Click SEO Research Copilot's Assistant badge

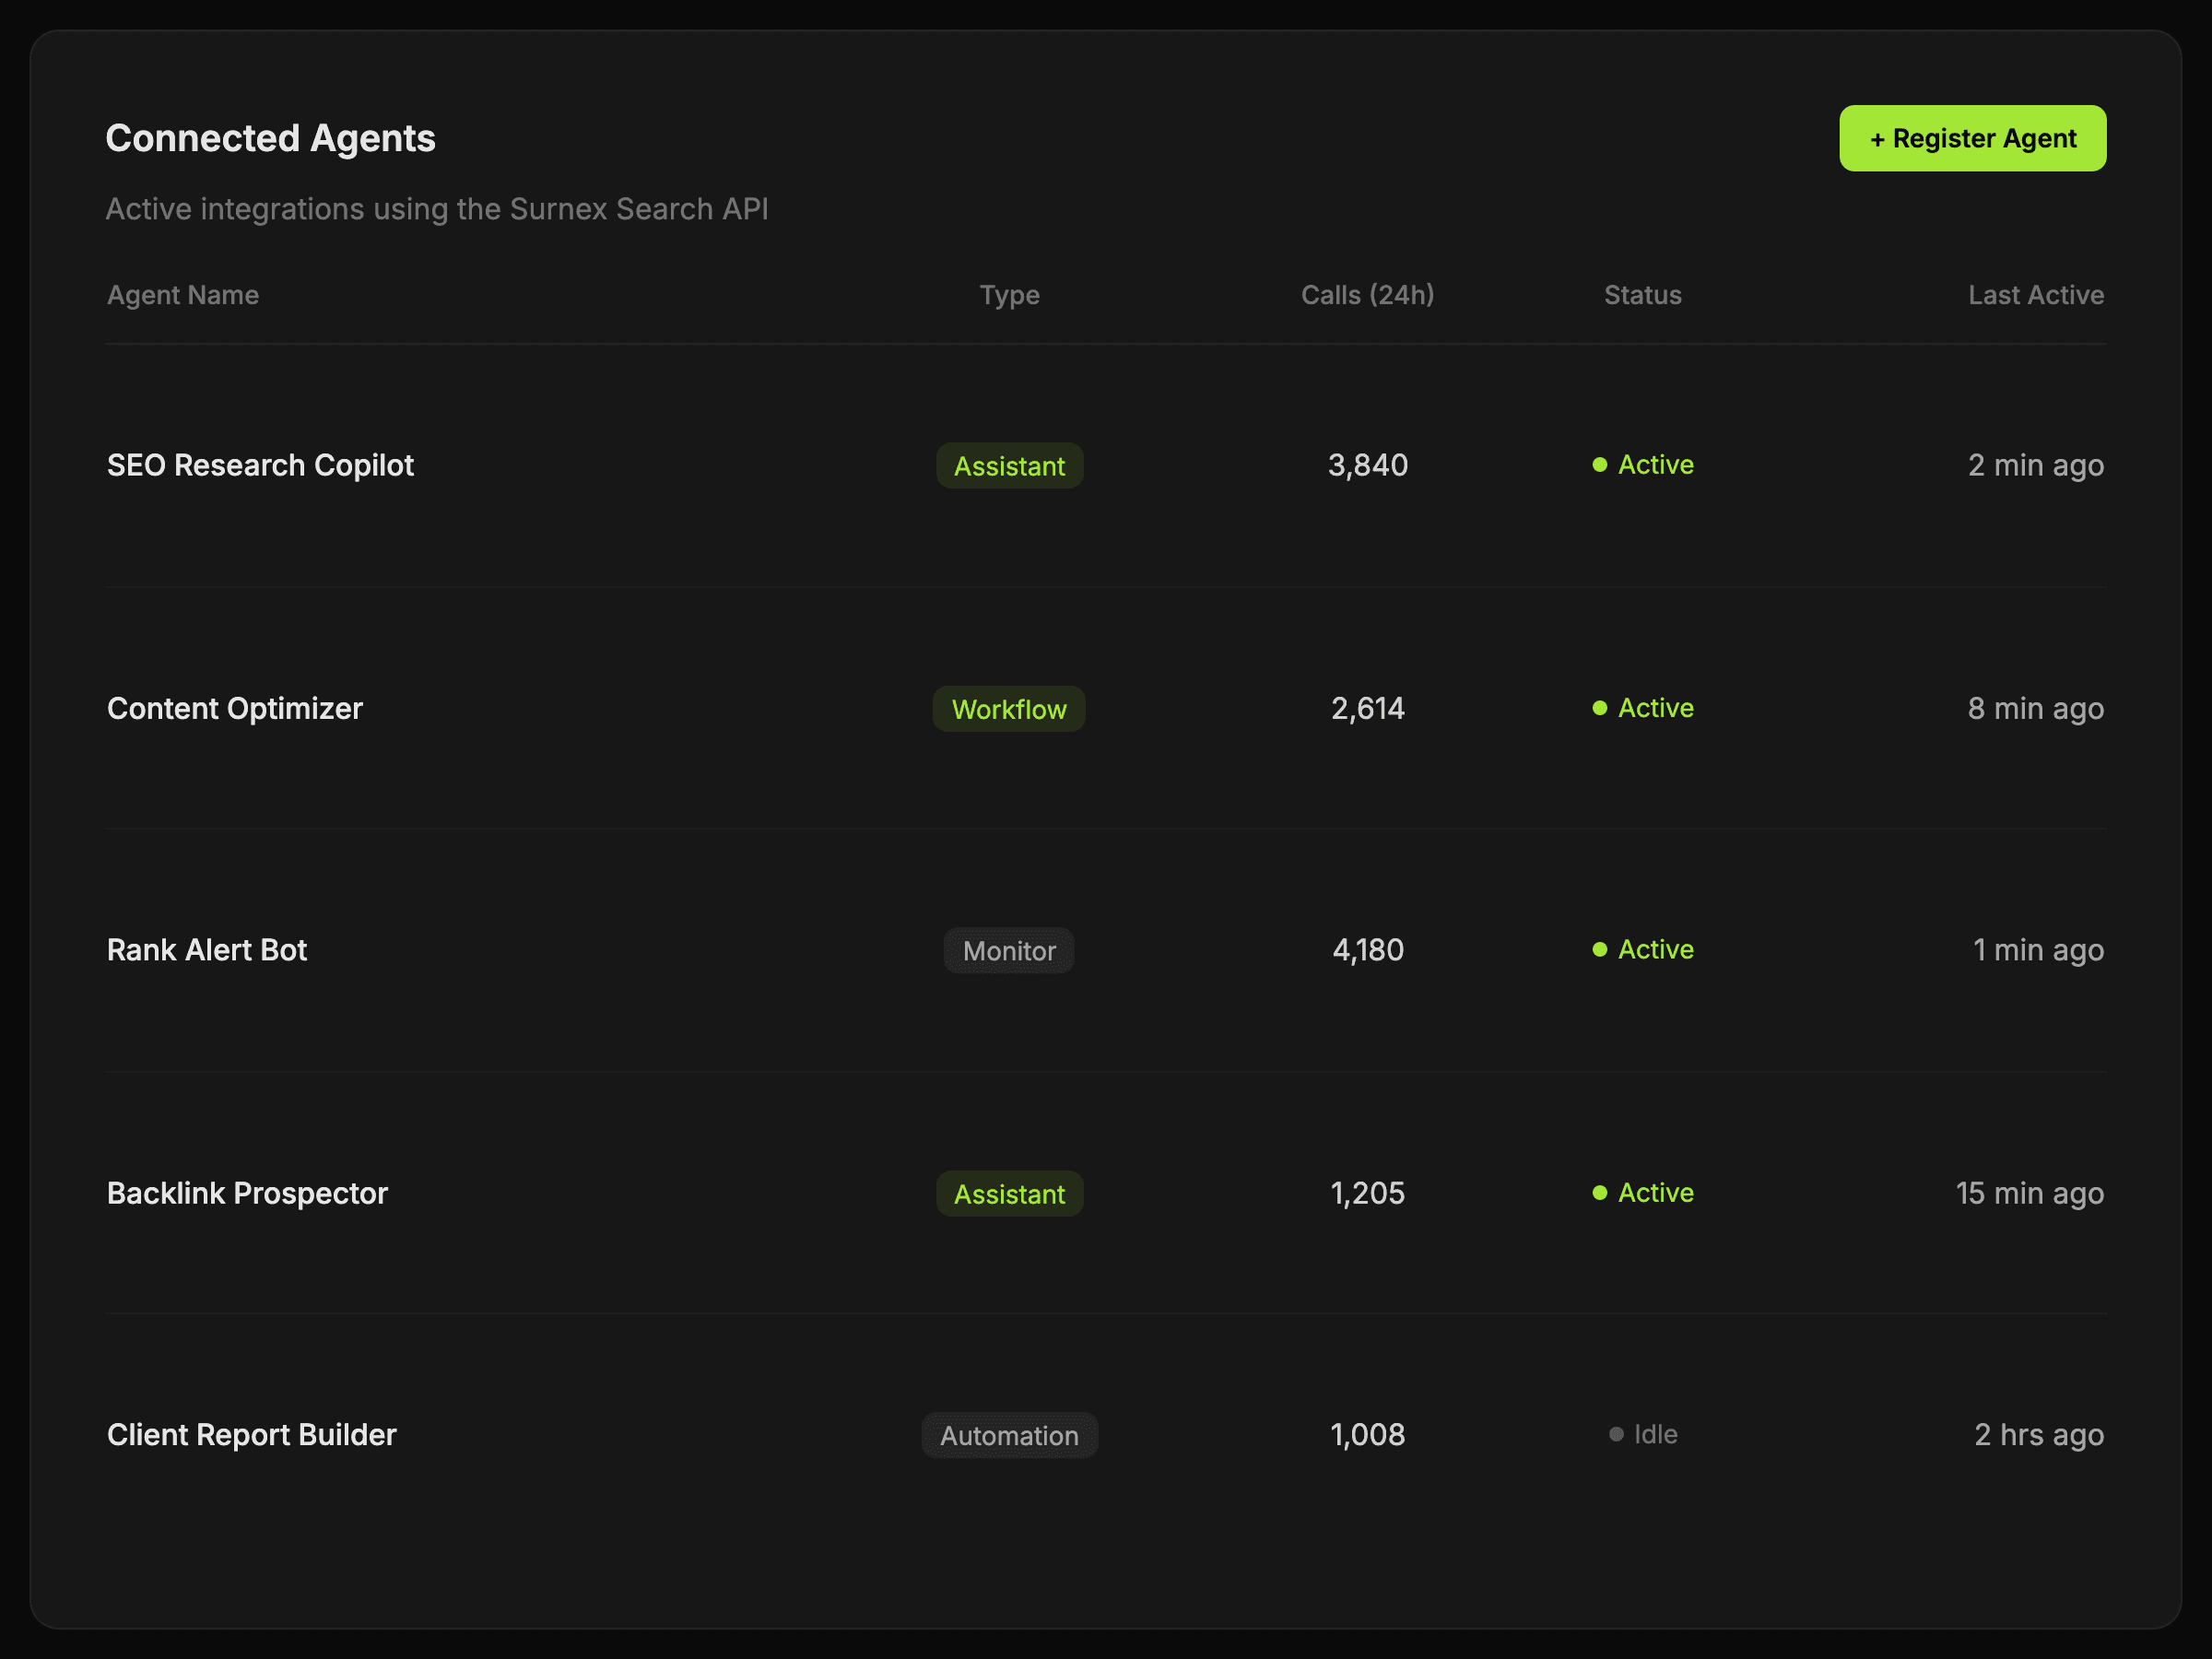[1008, 466]
